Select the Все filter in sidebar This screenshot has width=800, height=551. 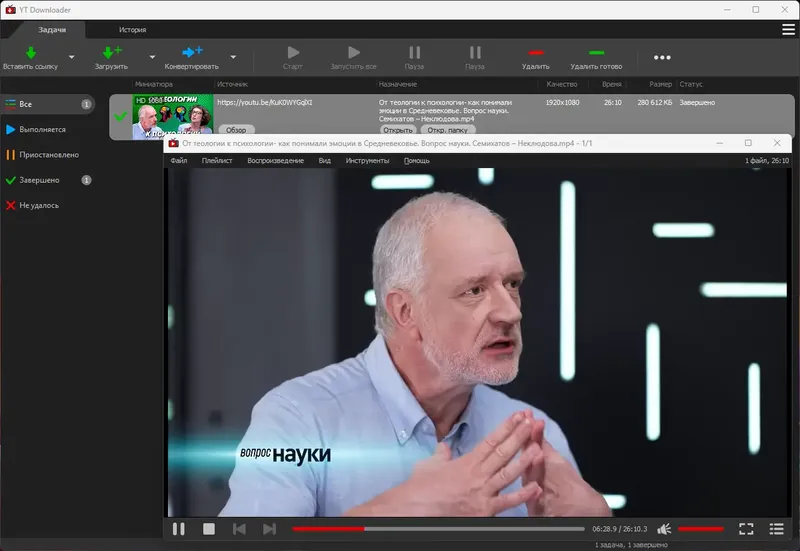pyautogui.click(x=48, y=104)
